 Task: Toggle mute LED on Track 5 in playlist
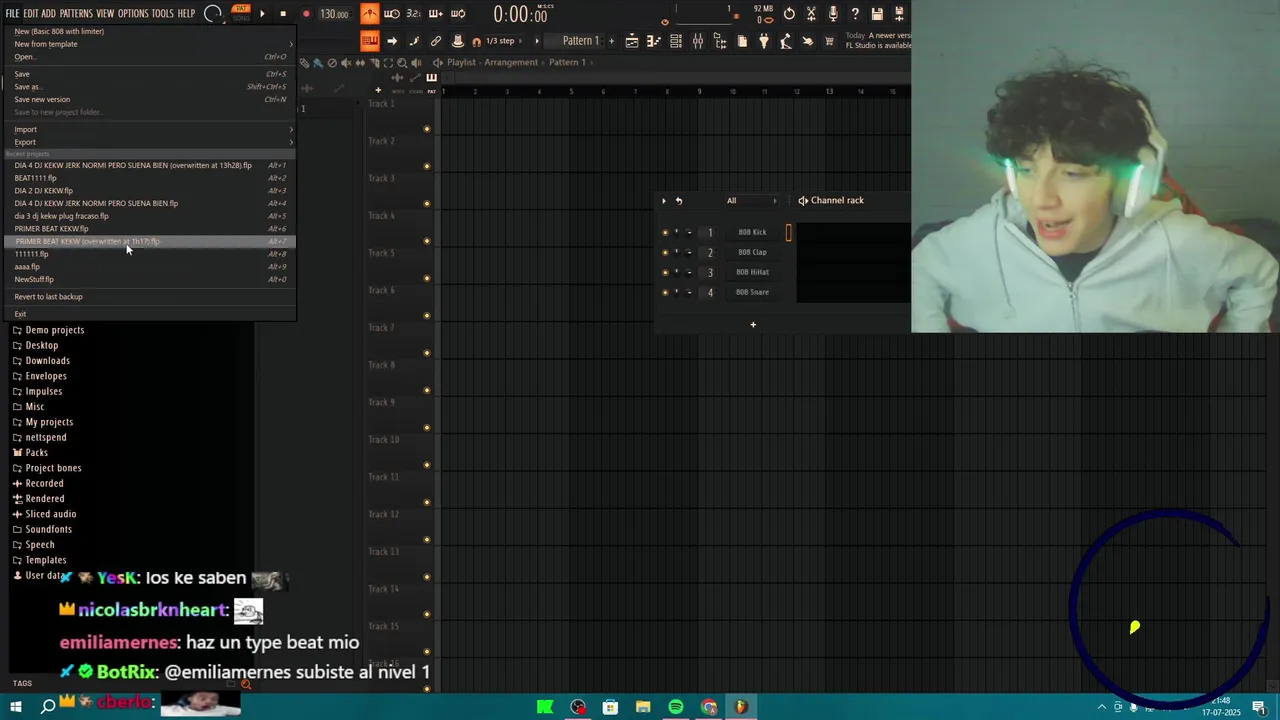[x=427, y=278]
